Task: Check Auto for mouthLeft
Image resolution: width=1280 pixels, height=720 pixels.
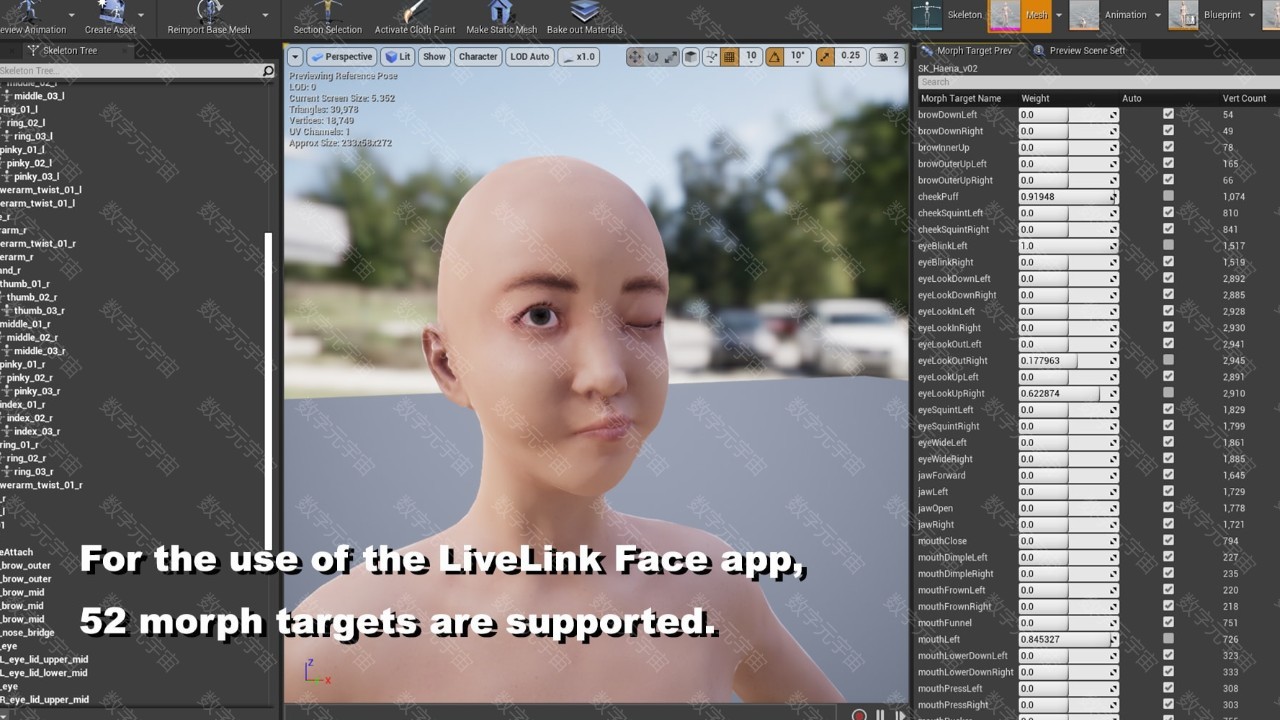Action: [1168, 640]
